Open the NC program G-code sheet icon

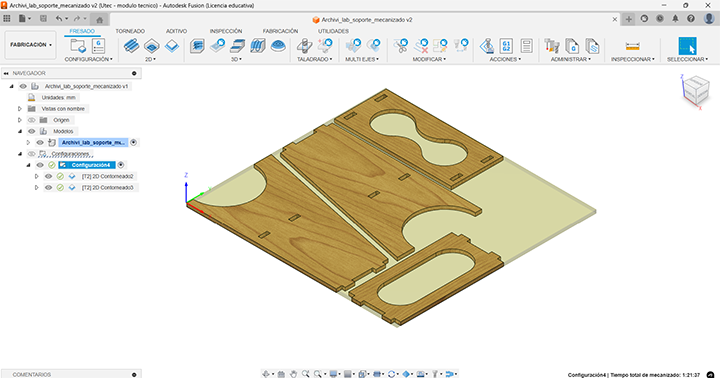pyautogui.click(x=98, y=46)
